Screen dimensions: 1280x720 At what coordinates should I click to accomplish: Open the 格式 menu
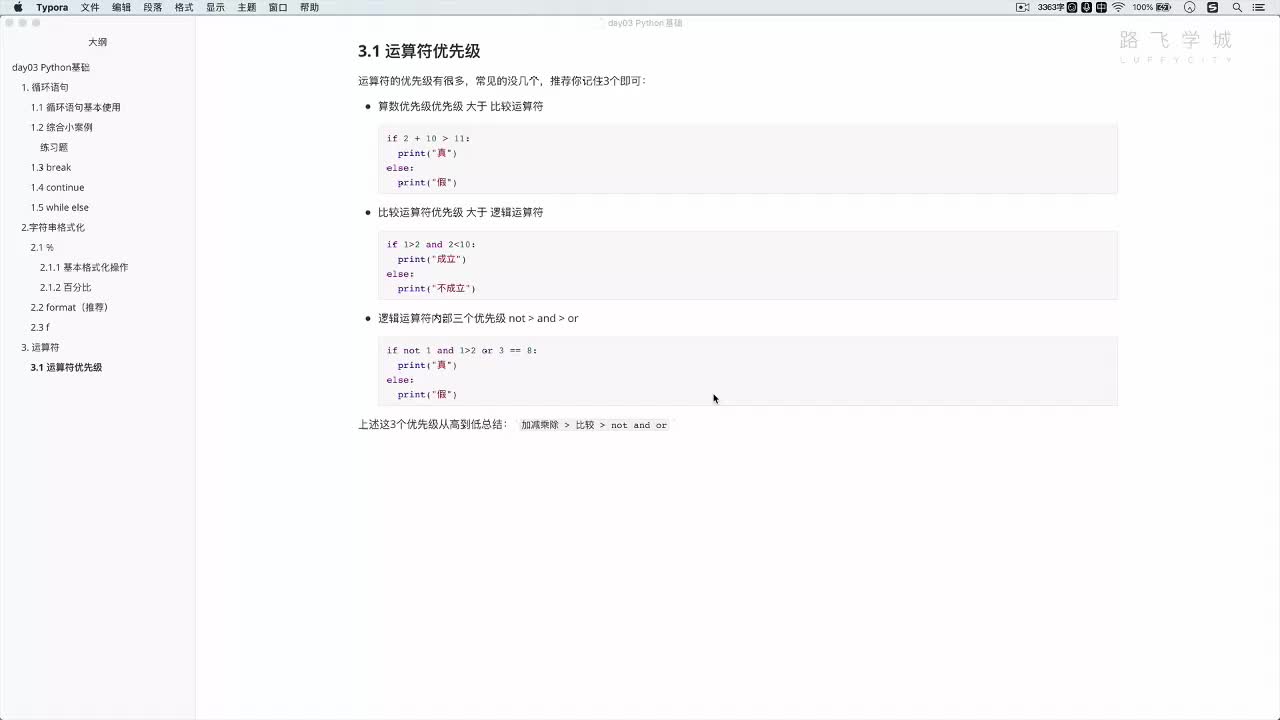184,7
